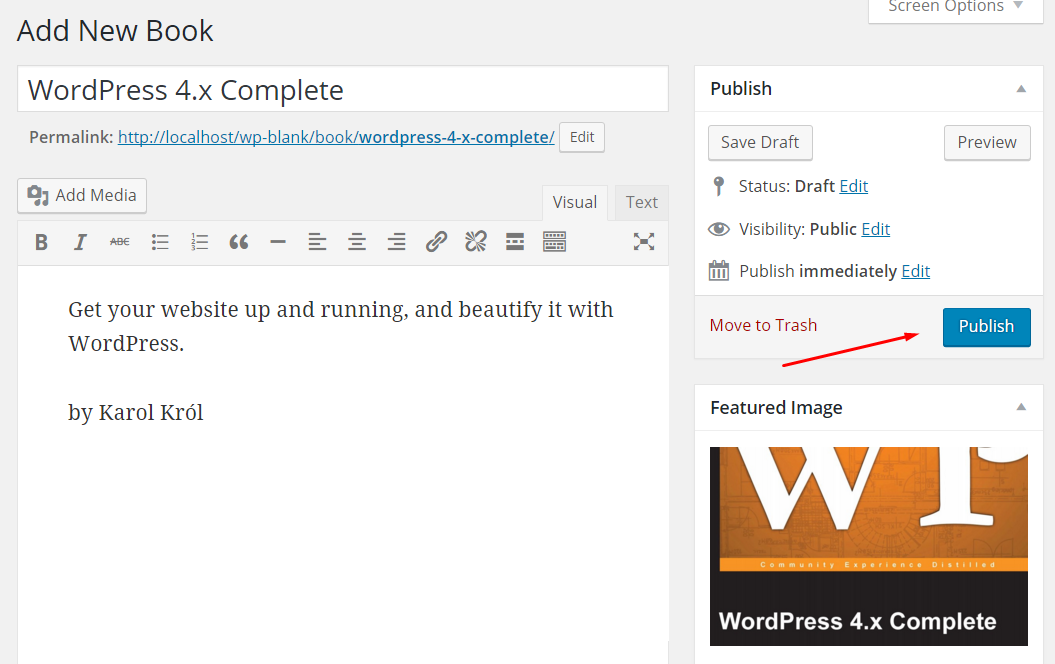
Task: Switch to the Visual editor tab
Action: click(x=575, y=202)
